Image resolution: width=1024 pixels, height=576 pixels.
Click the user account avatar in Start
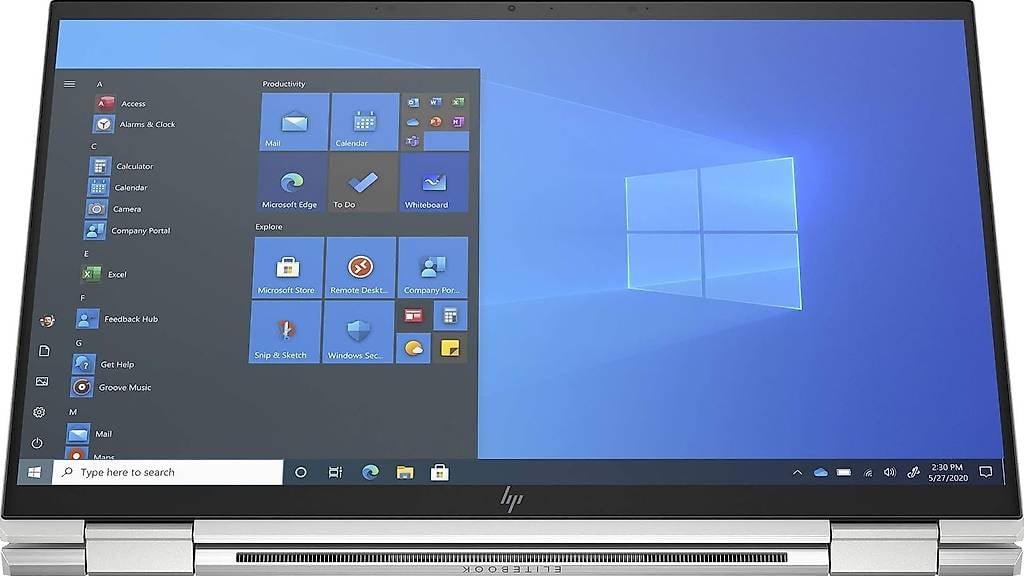pyautogui.click(x=47, y=320)
